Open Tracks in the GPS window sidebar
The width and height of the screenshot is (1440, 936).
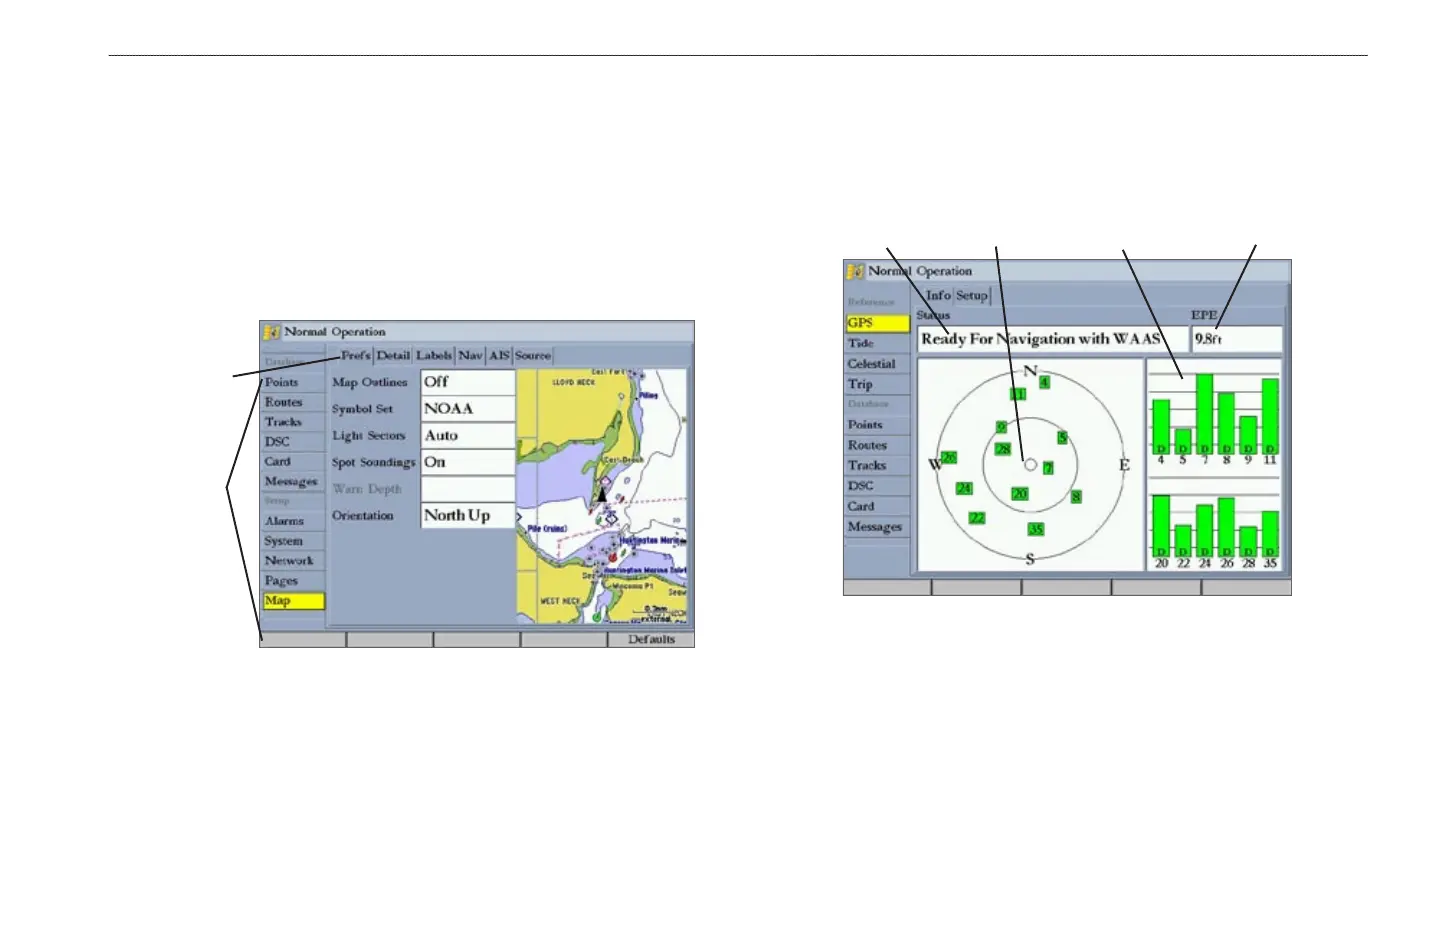point(877,466)
